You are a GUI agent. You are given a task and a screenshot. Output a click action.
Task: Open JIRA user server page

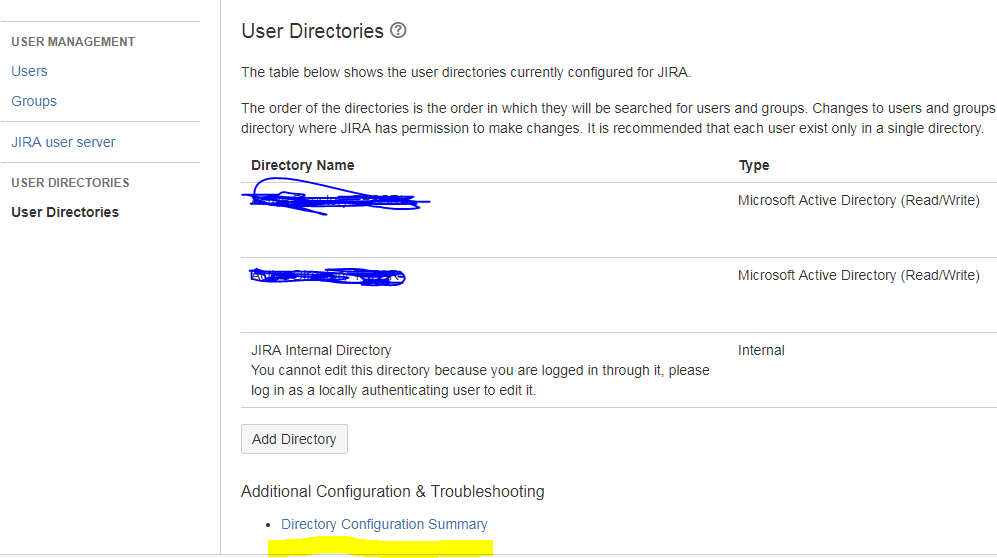point(63,142)
